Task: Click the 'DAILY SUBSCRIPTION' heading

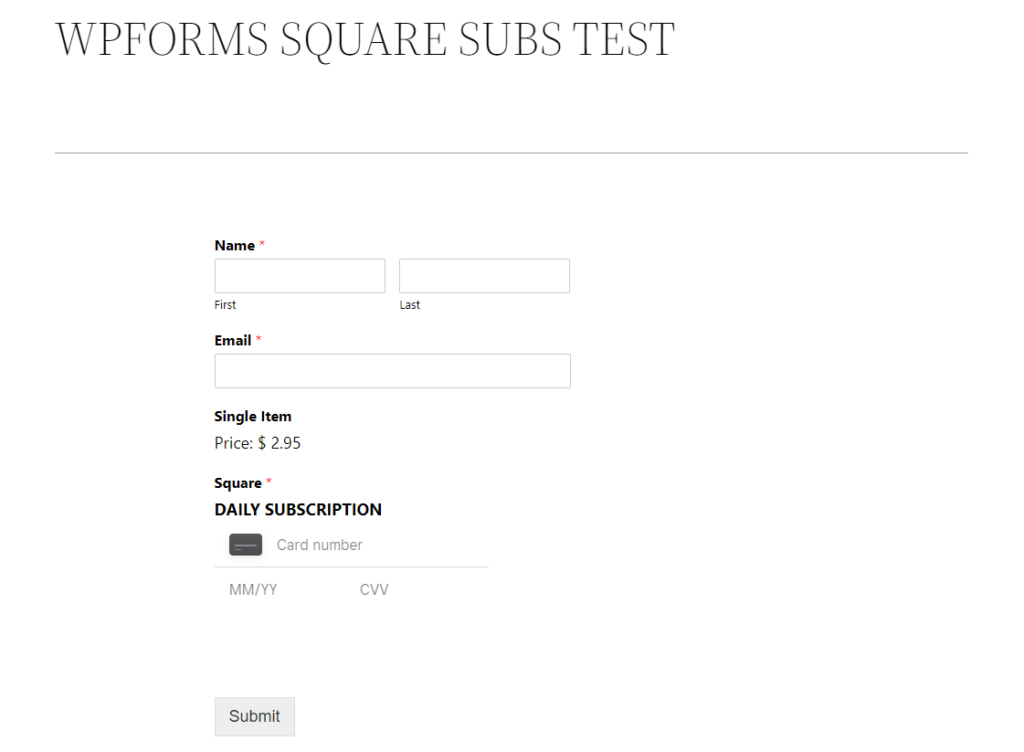Action: (x=298, y=510)
